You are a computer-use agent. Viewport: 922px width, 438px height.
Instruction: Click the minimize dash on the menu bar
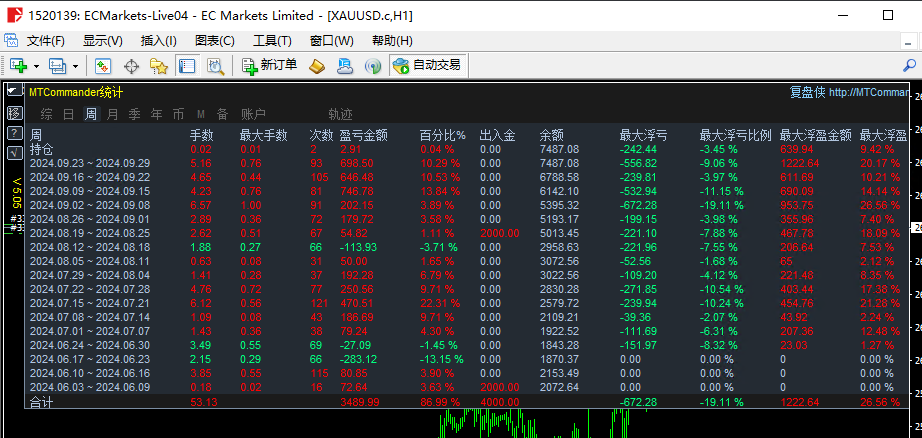909,42
